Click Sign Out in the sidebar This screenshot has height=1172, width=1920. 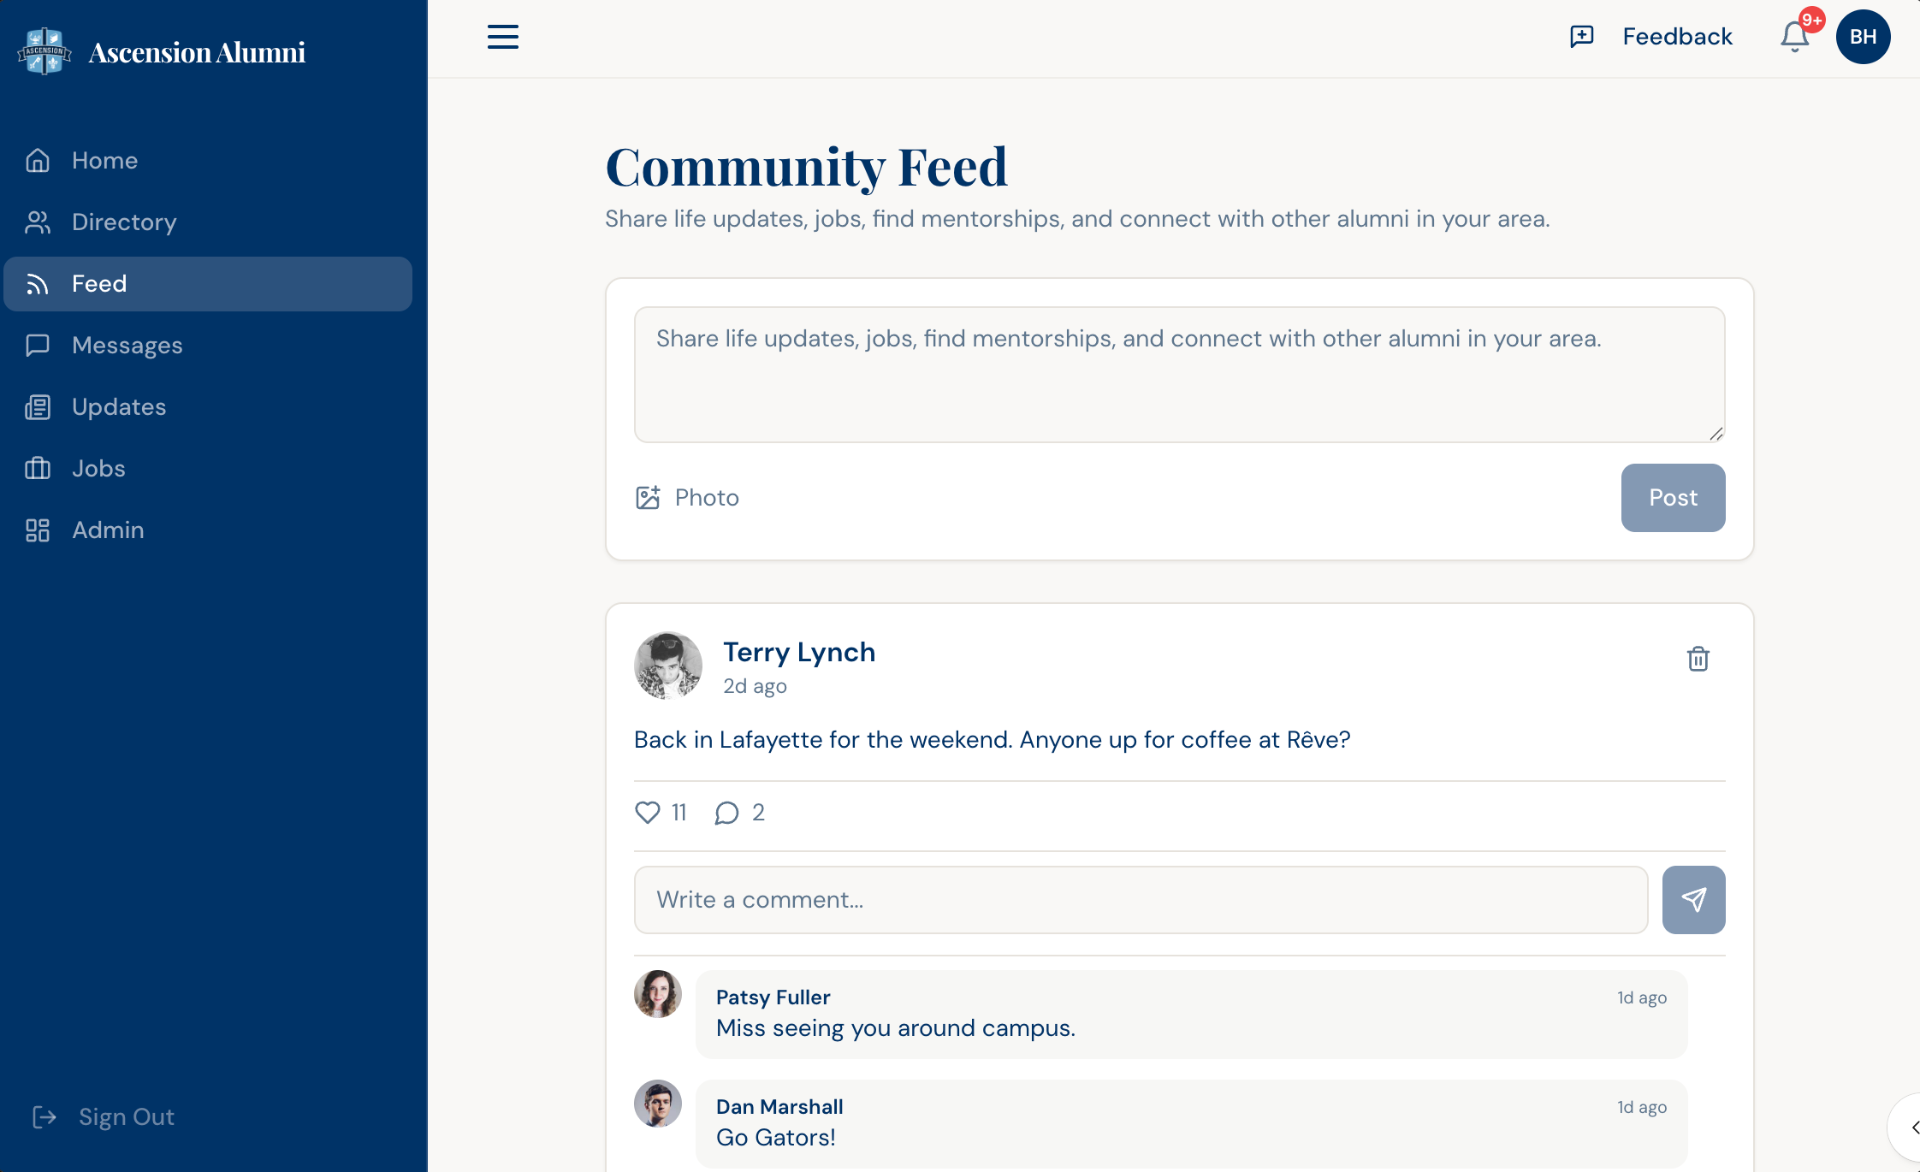[103, 1117]
